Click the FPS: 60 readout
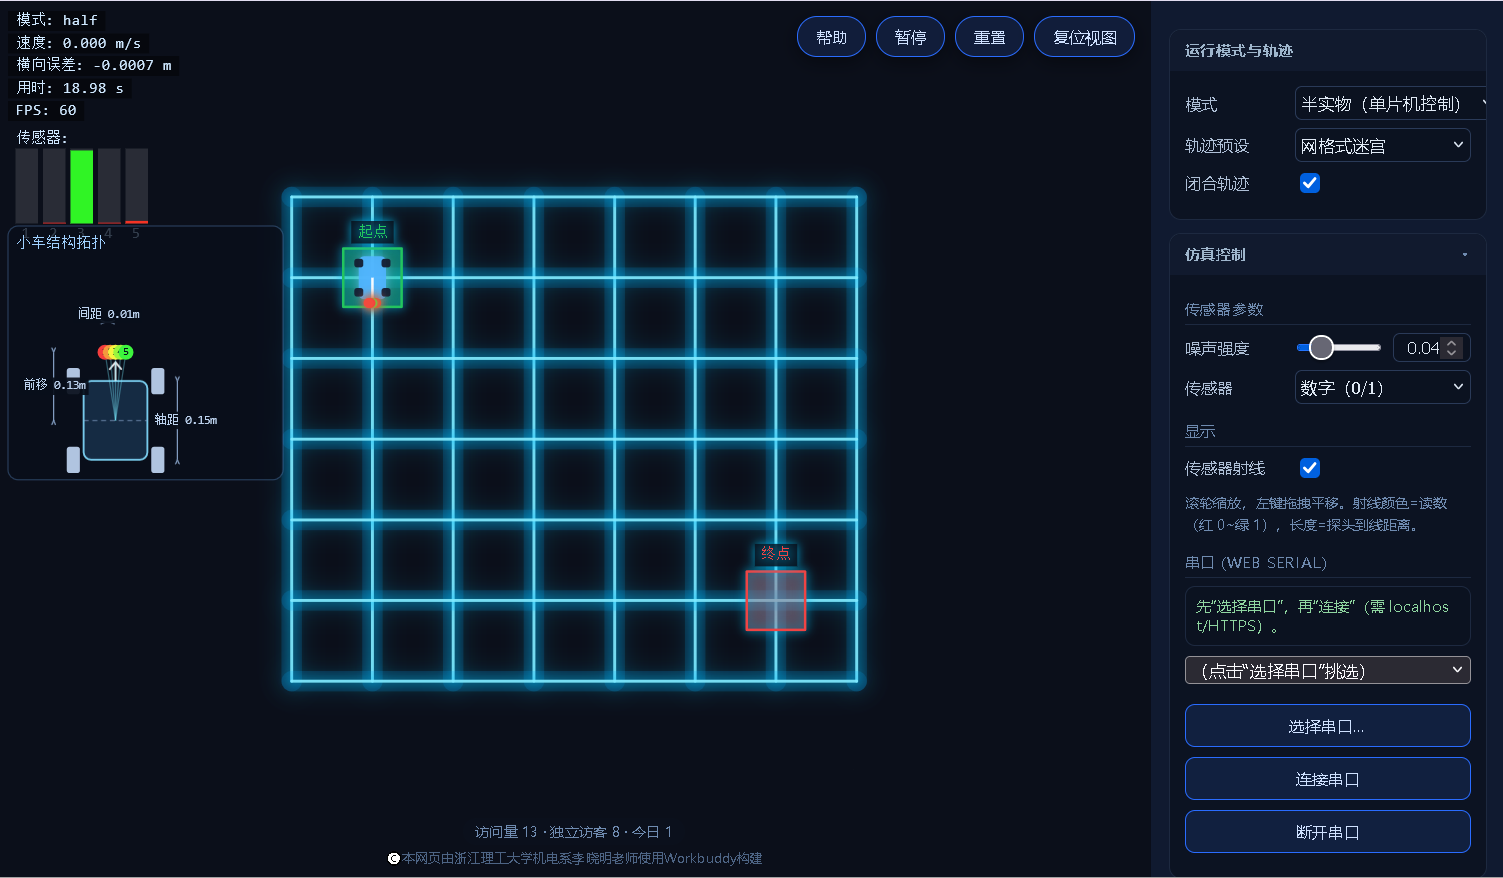Viewport: 1503px width, 878px height. point(46,110)
